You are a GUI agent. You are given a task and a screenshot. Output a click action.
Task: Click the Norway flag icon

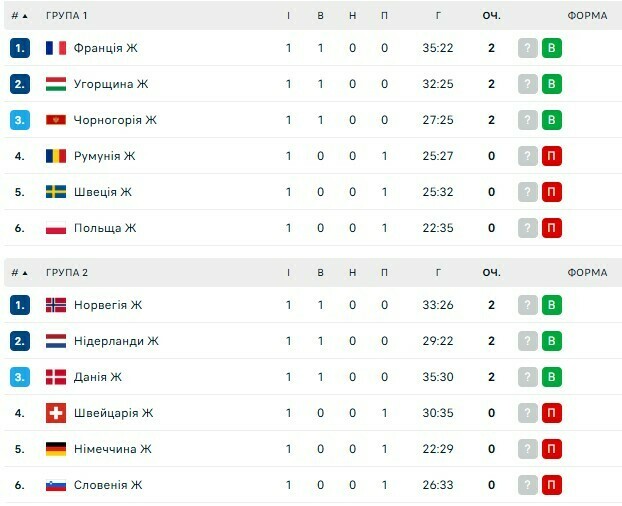56,305
